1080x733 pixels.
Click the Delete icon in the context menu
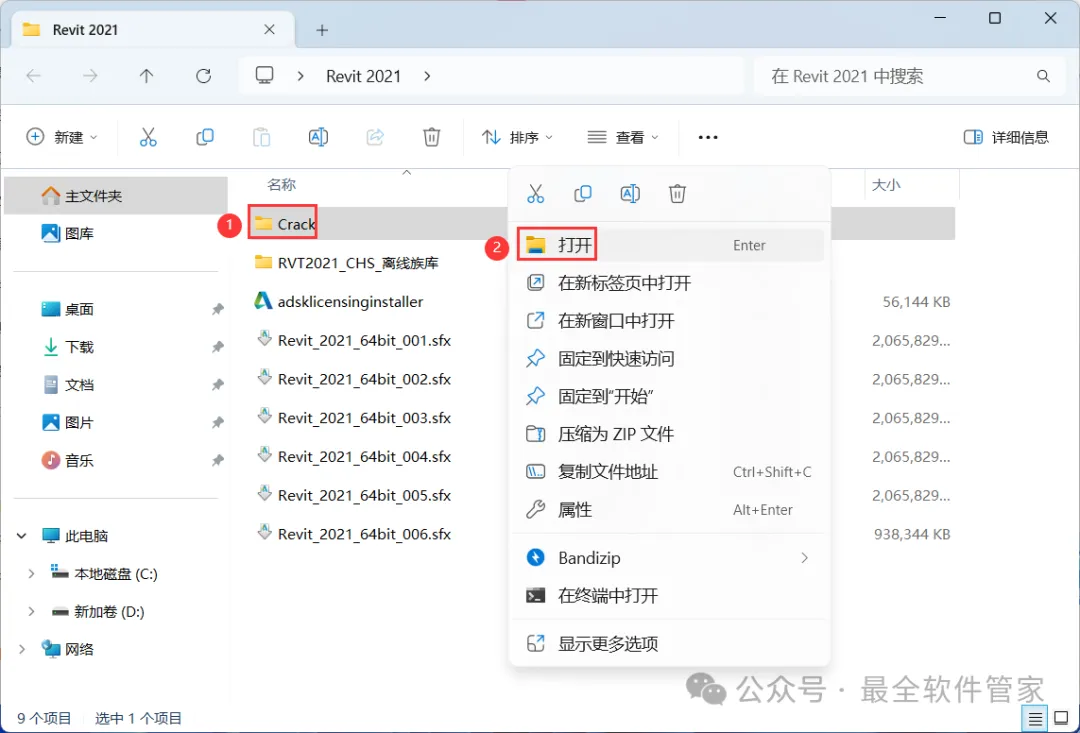click(x=677, y=194)
